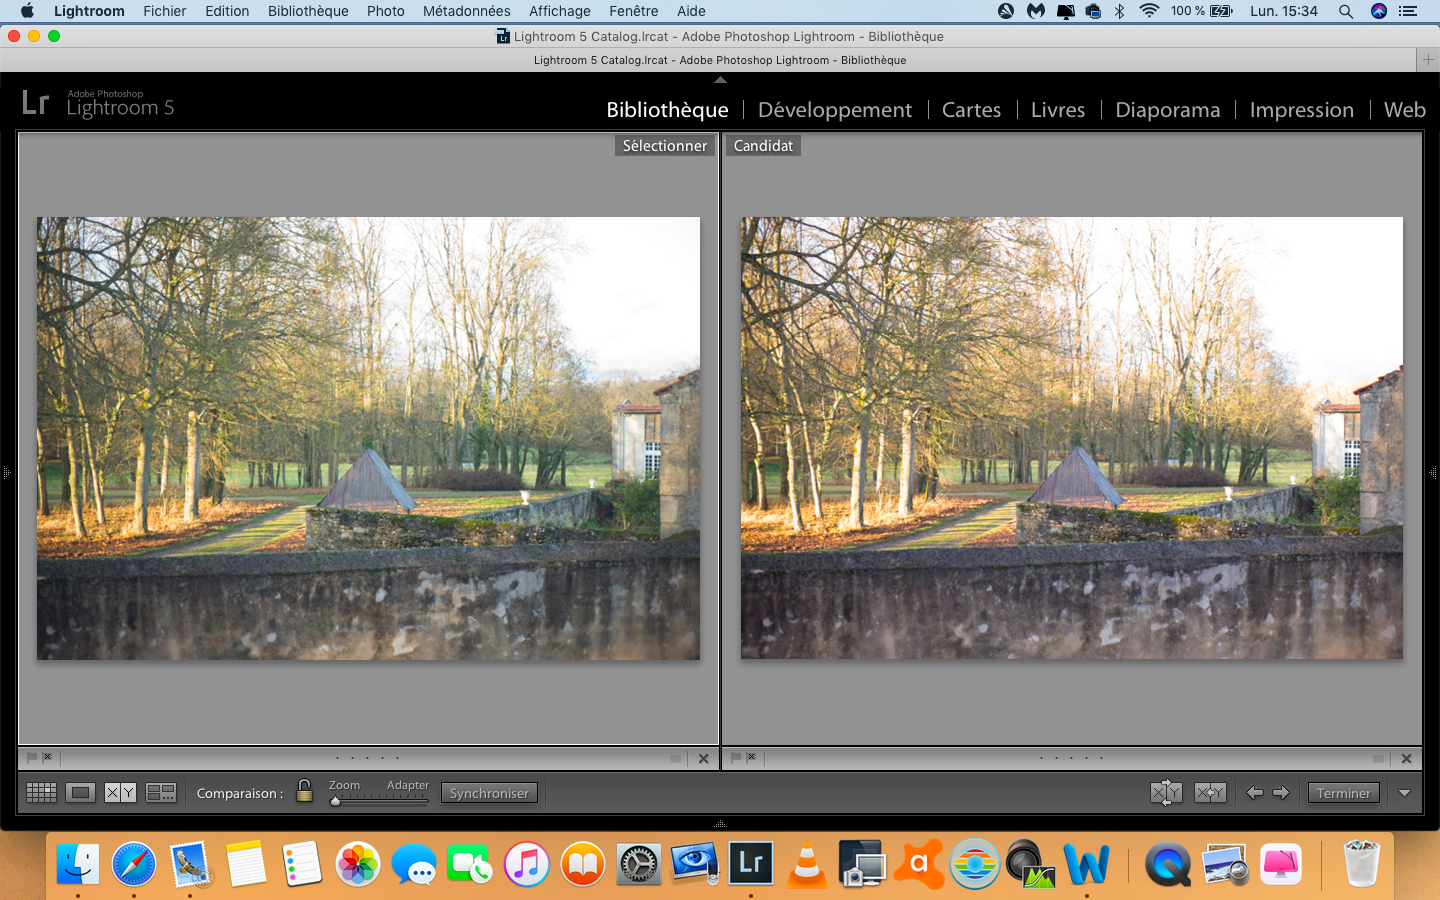1440x900 pixels.
Task: Select the XY Compare view icon
Action: (120, 793)
